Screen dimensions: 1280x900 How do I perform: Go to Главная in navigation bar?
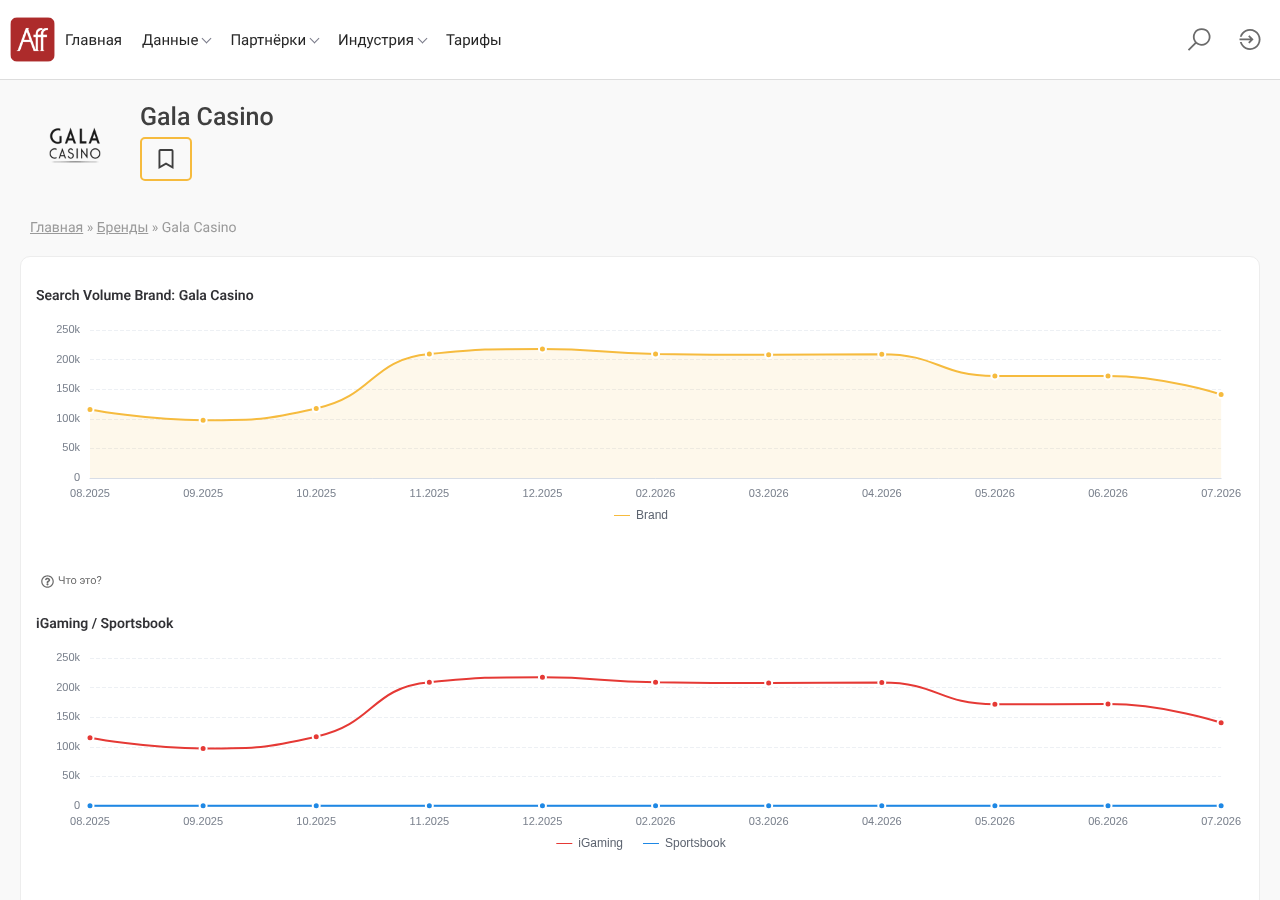(x=93, y=40)
